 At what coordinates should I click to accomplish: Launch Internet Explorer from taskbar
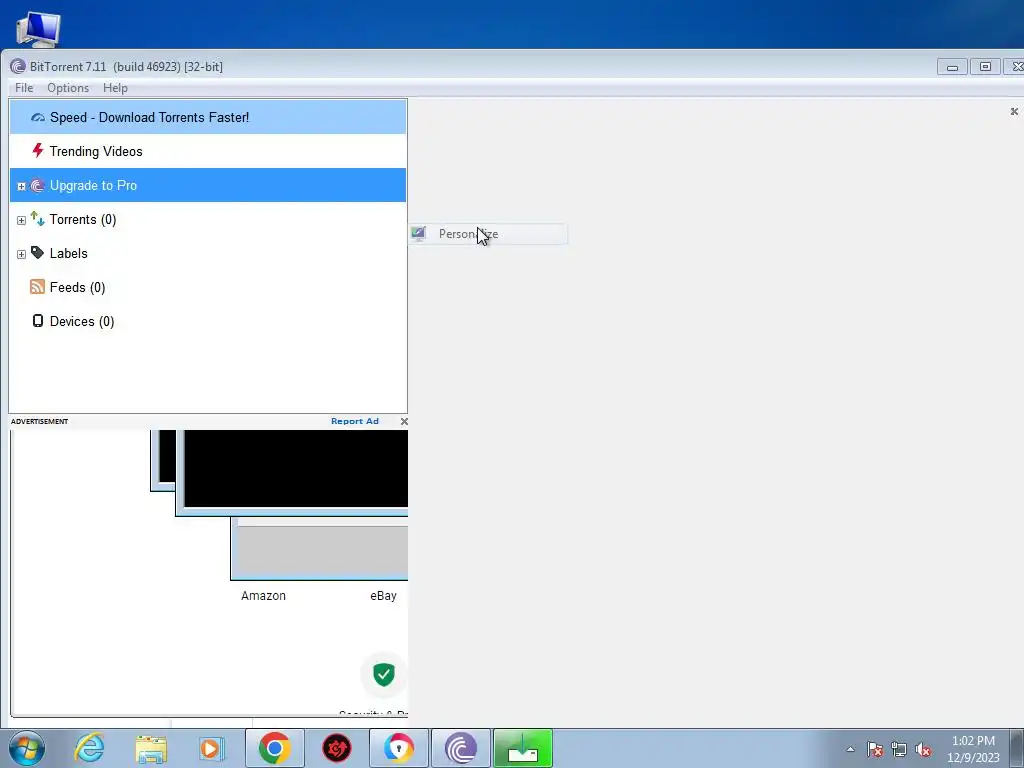(89, 748)
